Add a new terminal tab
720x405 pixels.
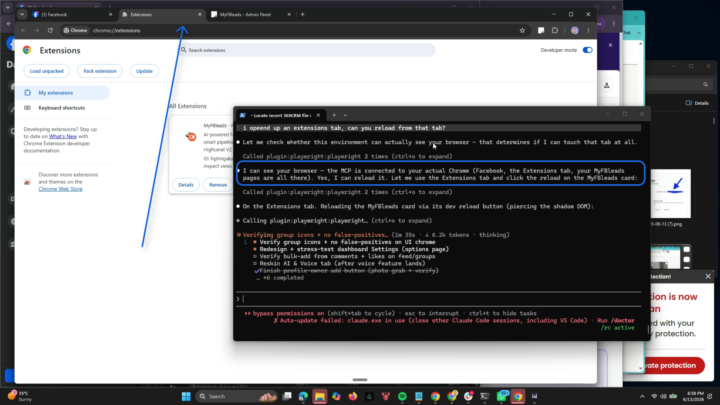[334, 115]
